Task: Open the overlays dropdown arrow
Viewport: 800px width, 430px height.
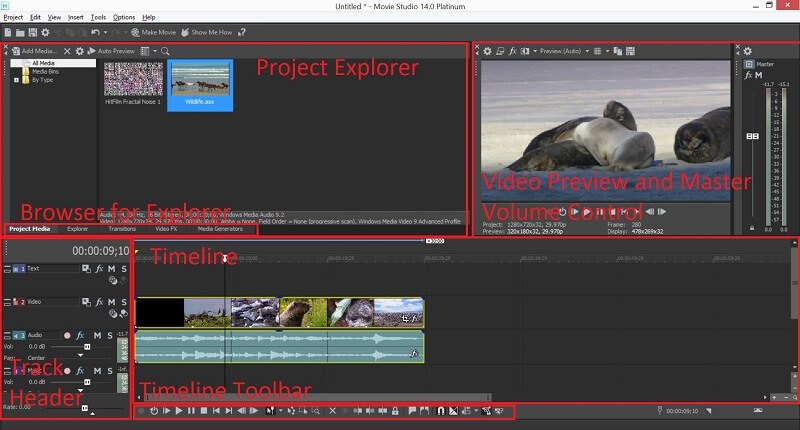Action: click(x=607, y=51)
